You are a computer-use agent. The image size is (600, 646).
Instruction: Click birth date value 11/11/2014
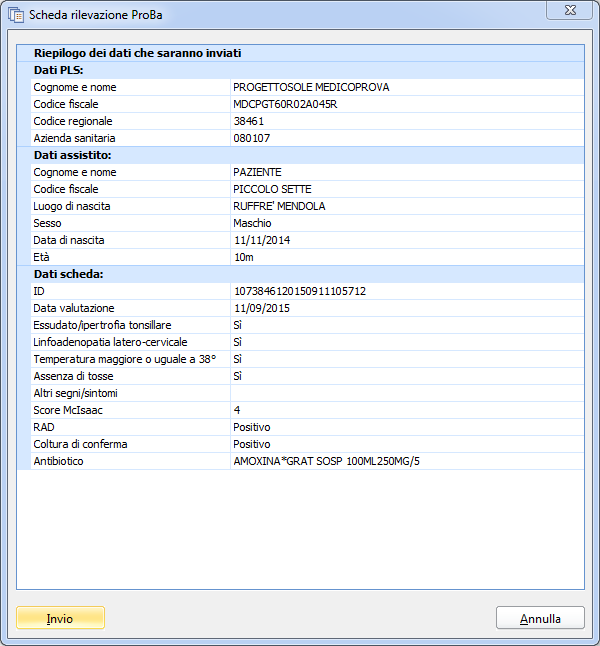[262, 240]
